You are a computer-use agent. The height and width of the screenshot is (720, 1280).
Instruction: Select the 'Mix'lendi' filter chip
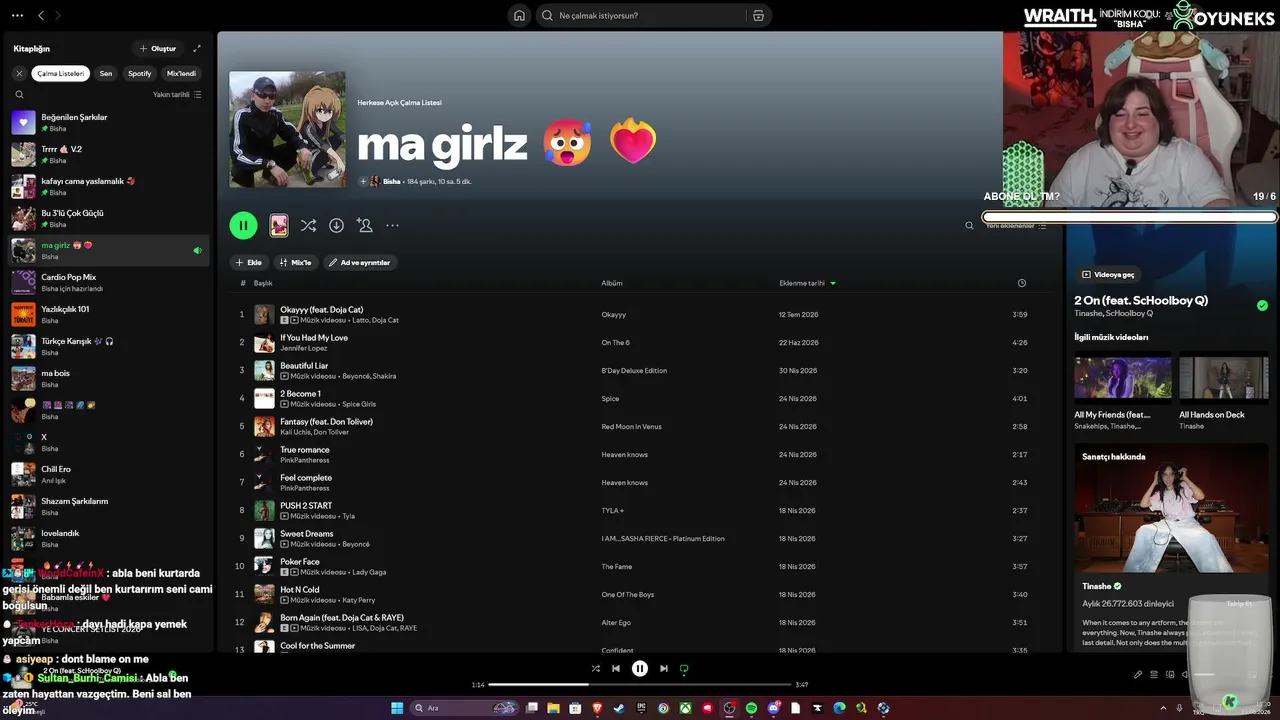point(181,73)
